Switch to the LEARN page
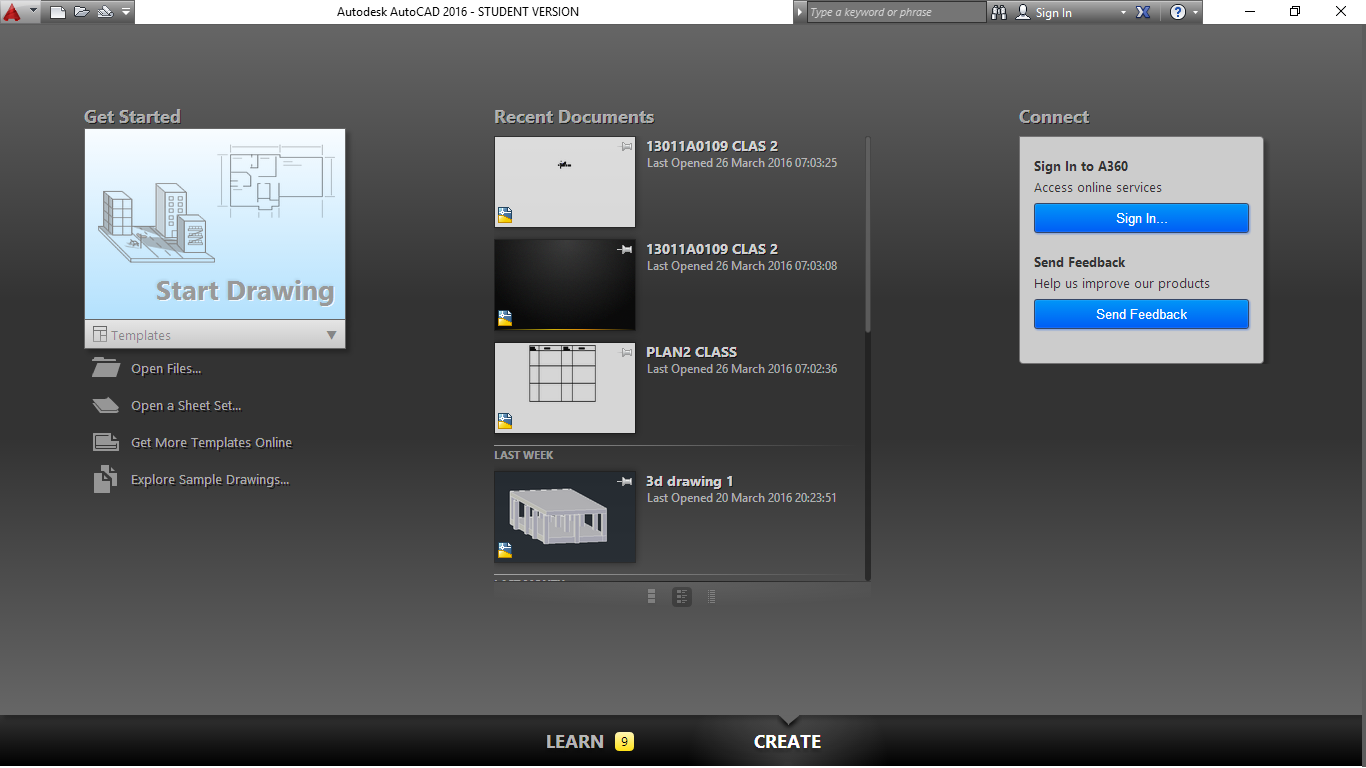Image resolution: width=1366 pixels, height=768 pixels. (575, 742)
